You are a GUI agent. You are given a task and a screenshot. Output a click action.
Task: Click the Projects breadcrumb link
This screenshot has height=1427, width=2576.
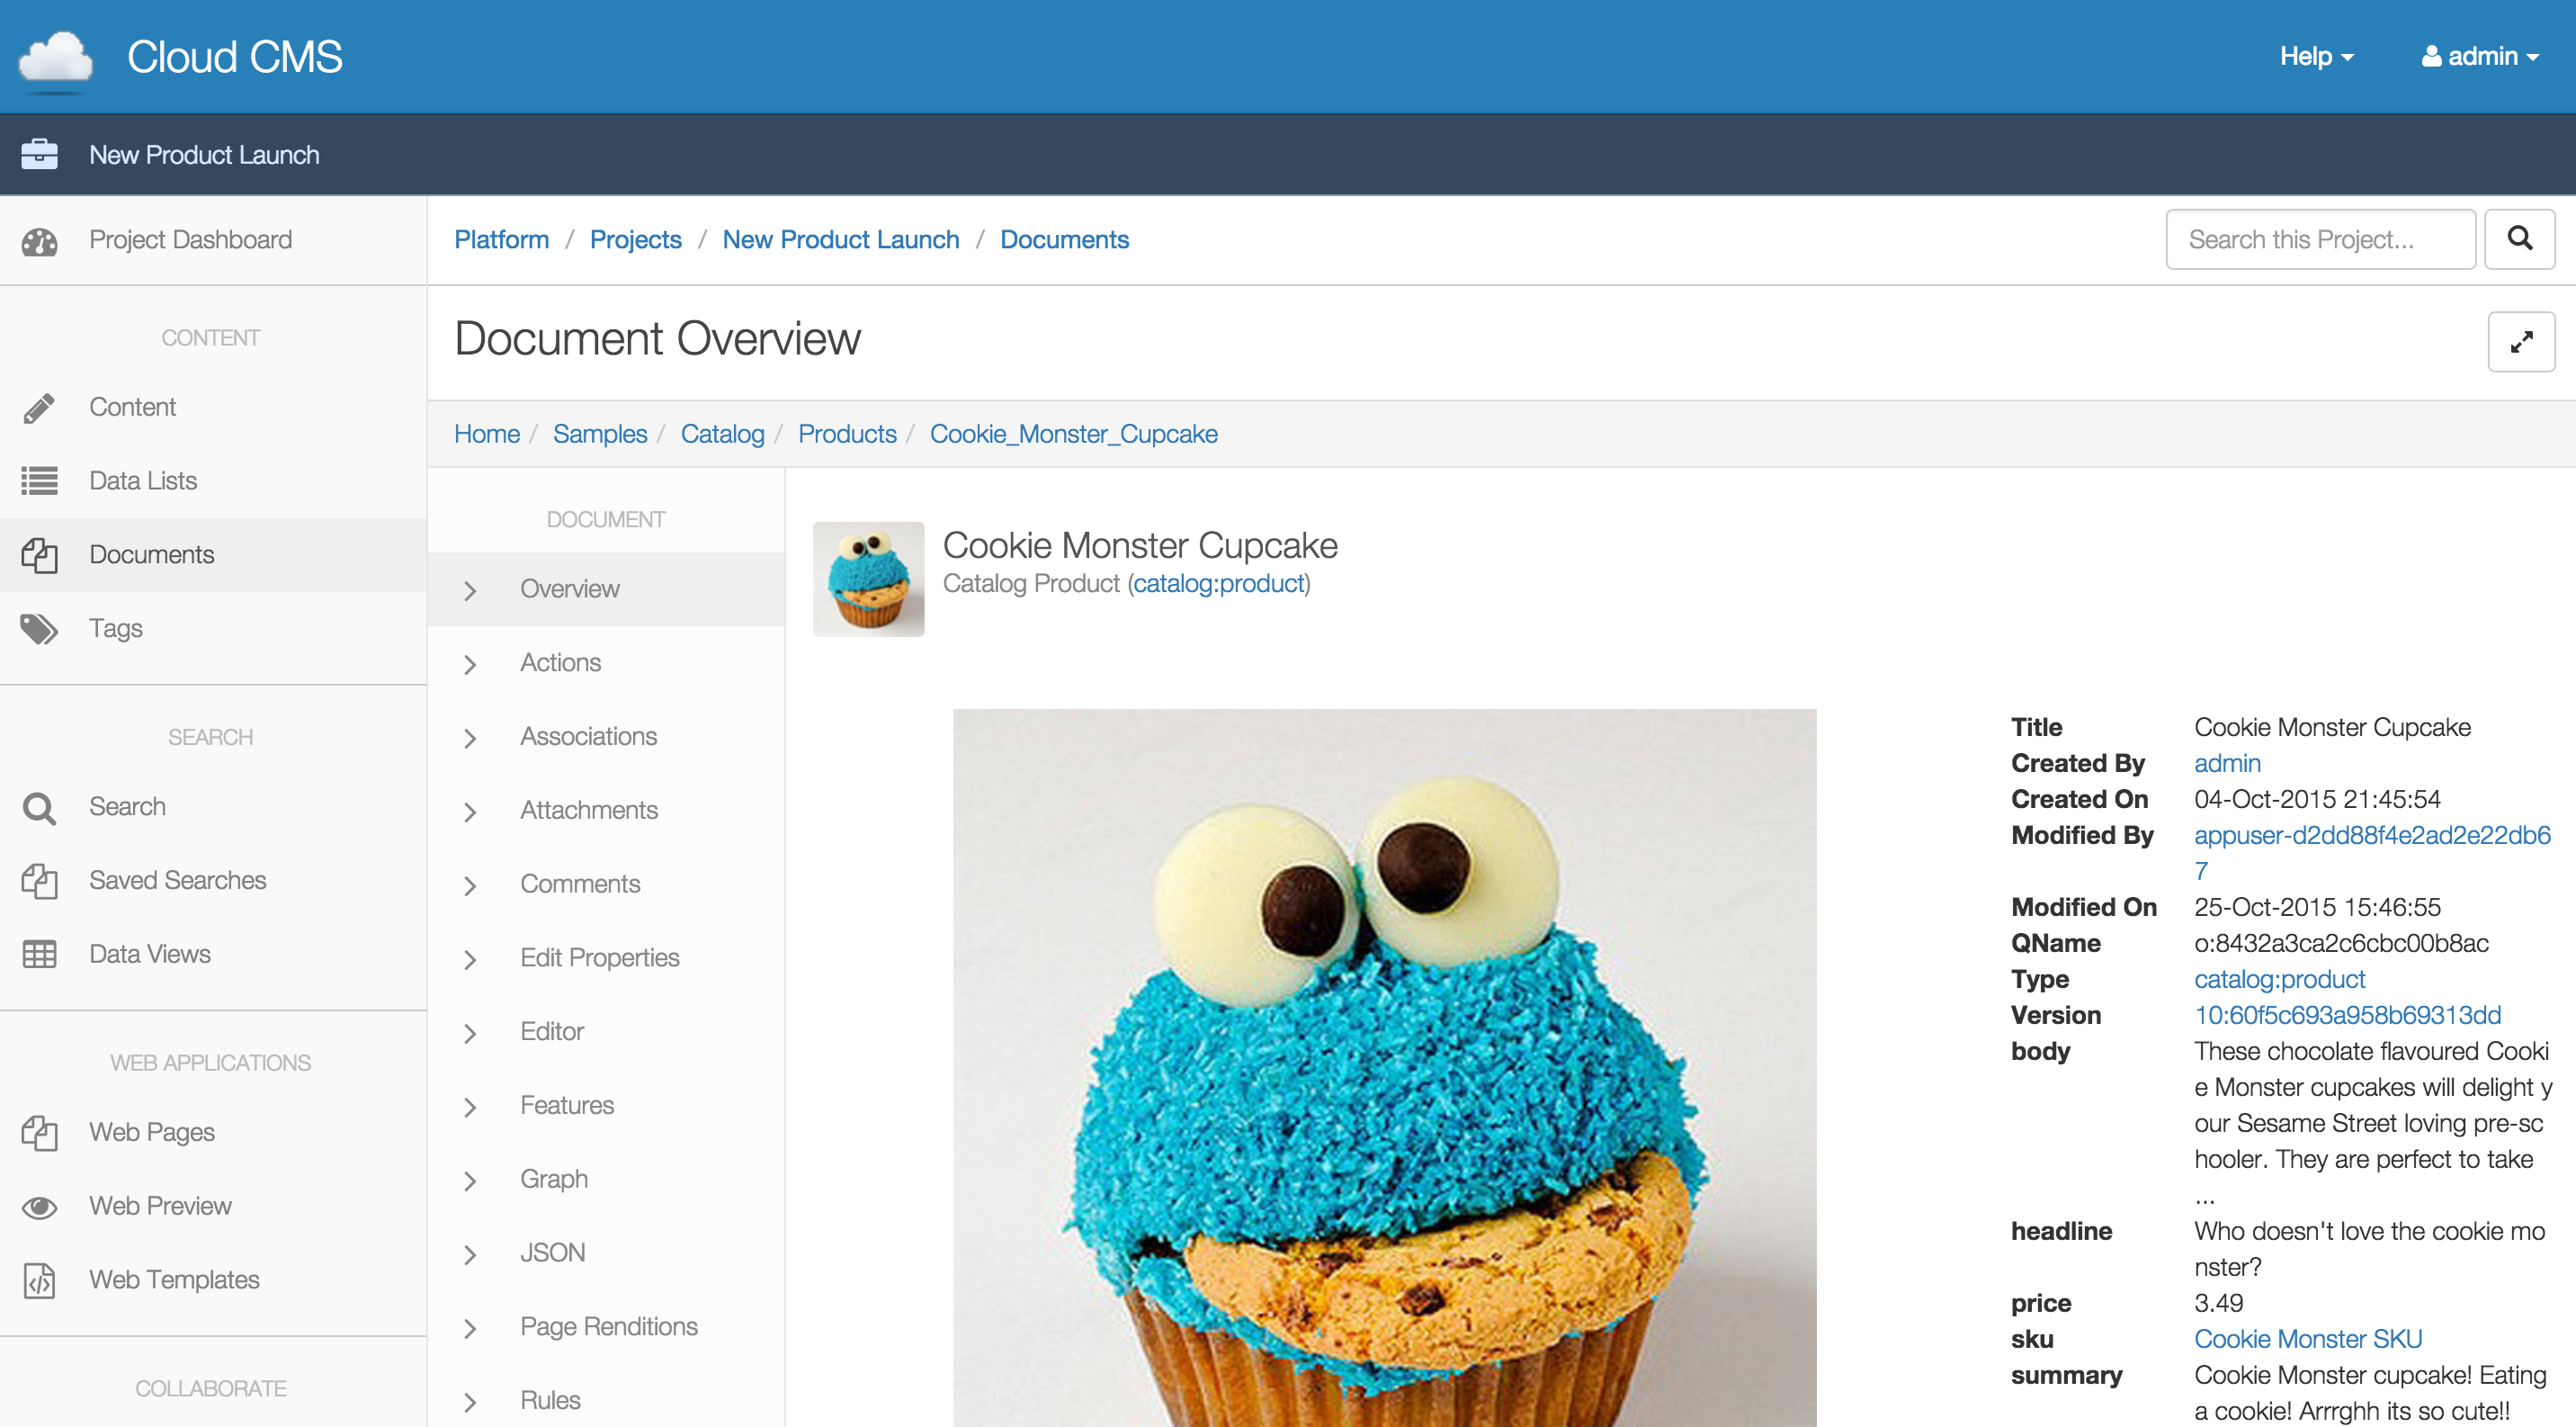635,240
